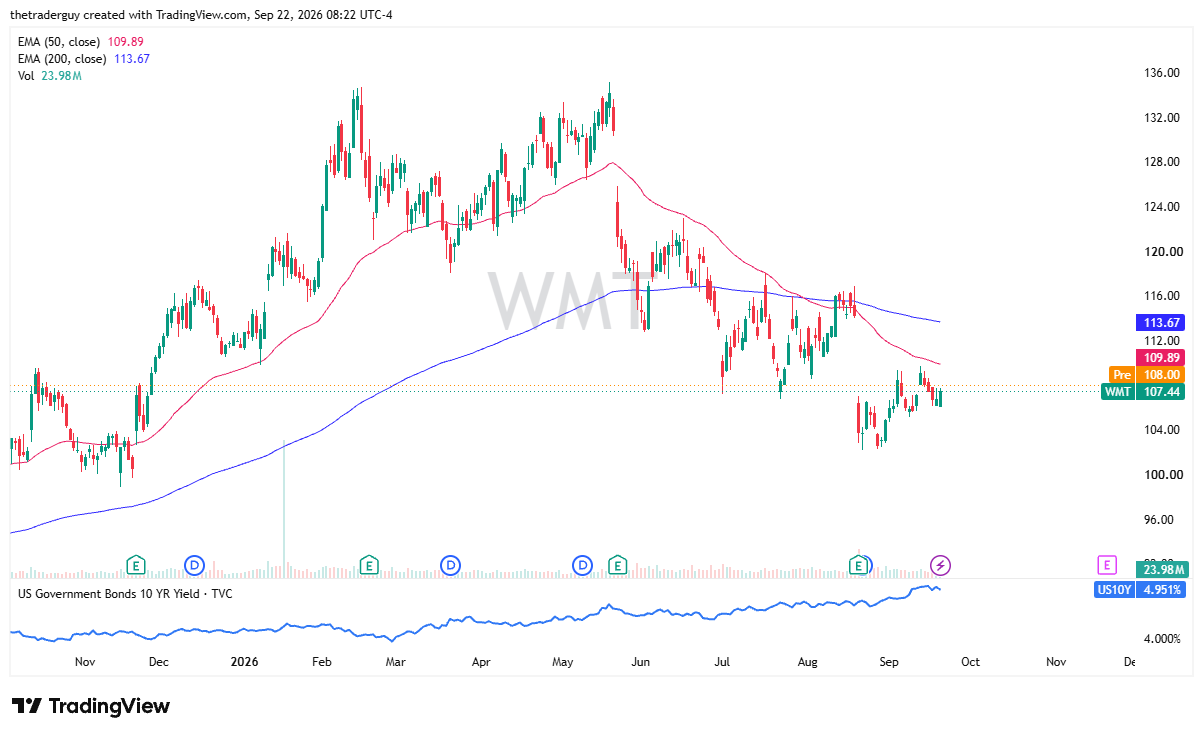Open the upcoming purple earnings marker in November

[1106, 566]
